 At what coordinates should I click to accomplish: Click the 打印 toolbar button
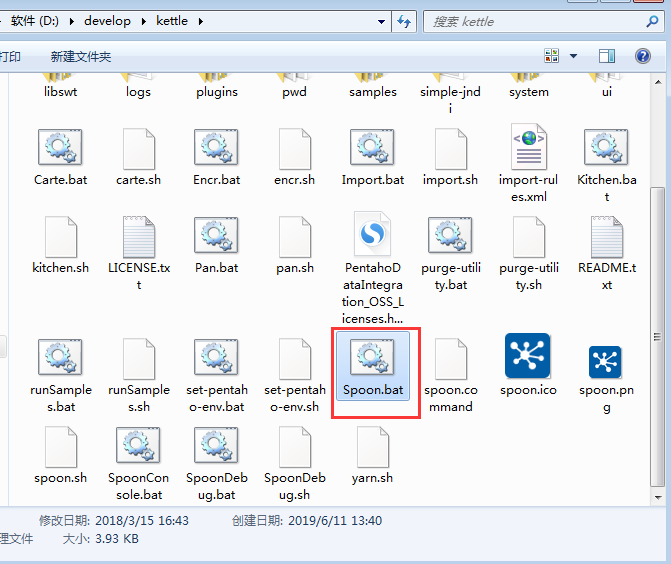pyautogui.click(x=10, y=56)
